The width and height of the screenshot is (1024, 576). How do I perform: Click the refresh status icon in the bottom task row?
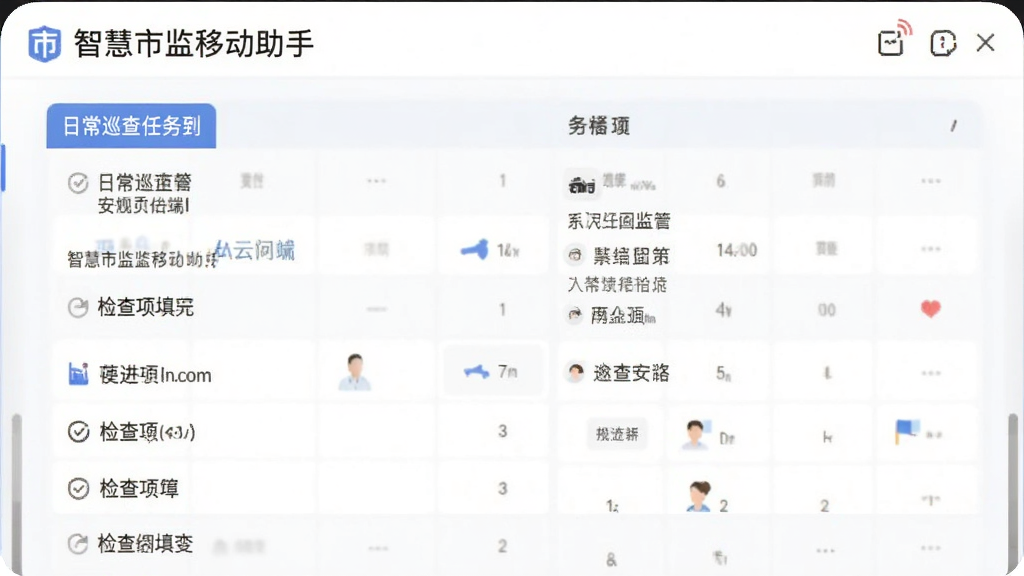(78, 543)
